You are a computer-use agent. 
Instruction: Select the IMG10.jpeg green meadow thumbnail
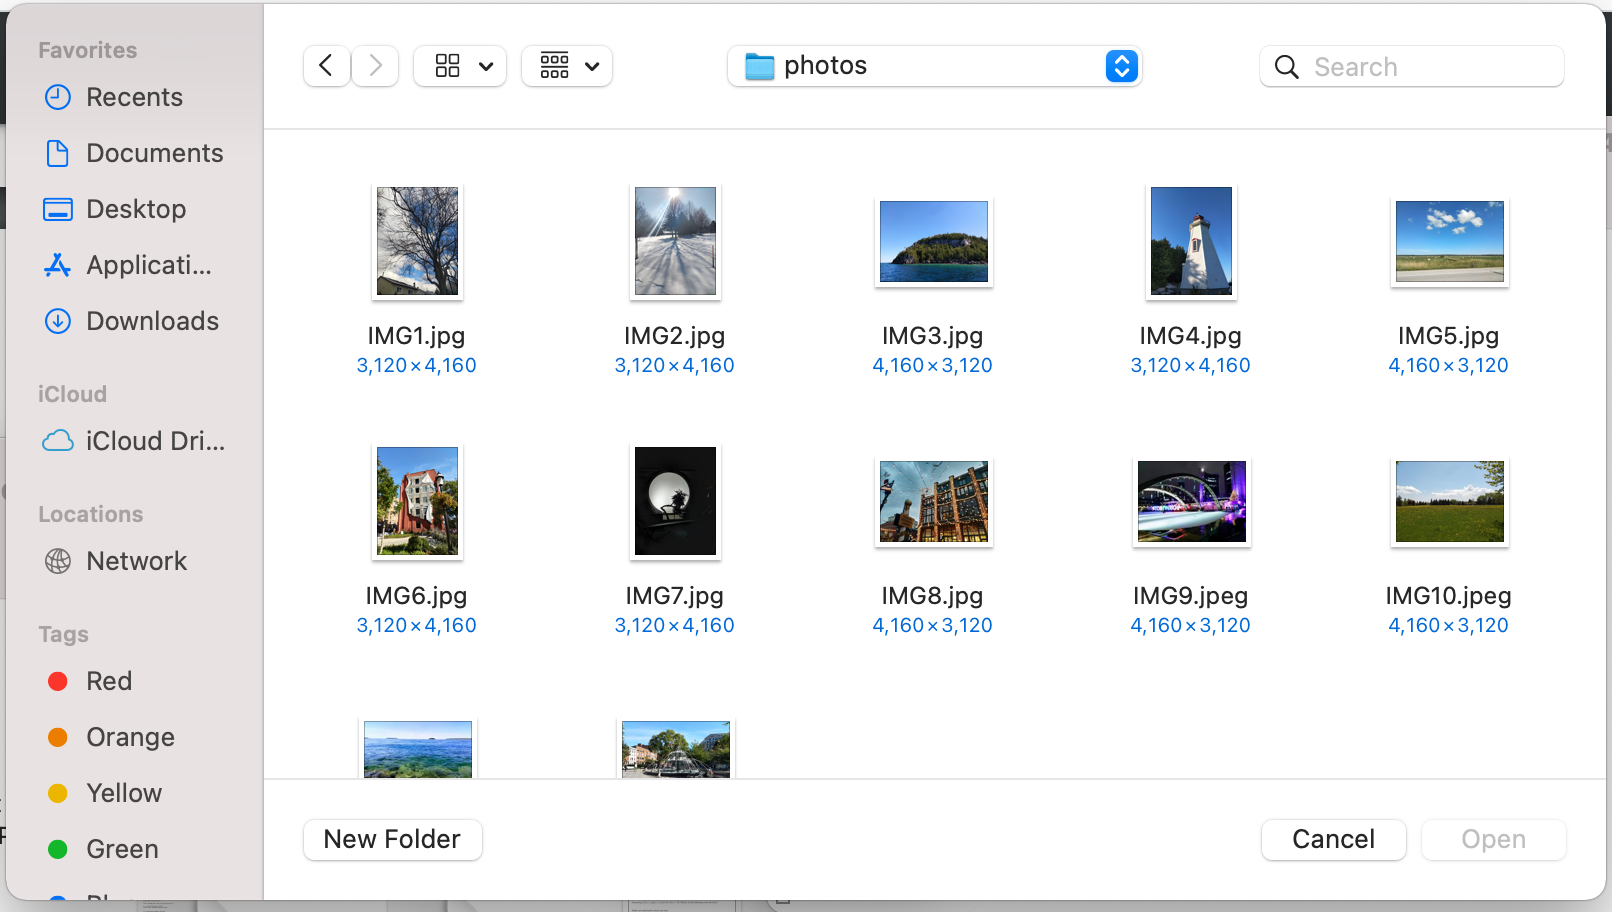1449,501
